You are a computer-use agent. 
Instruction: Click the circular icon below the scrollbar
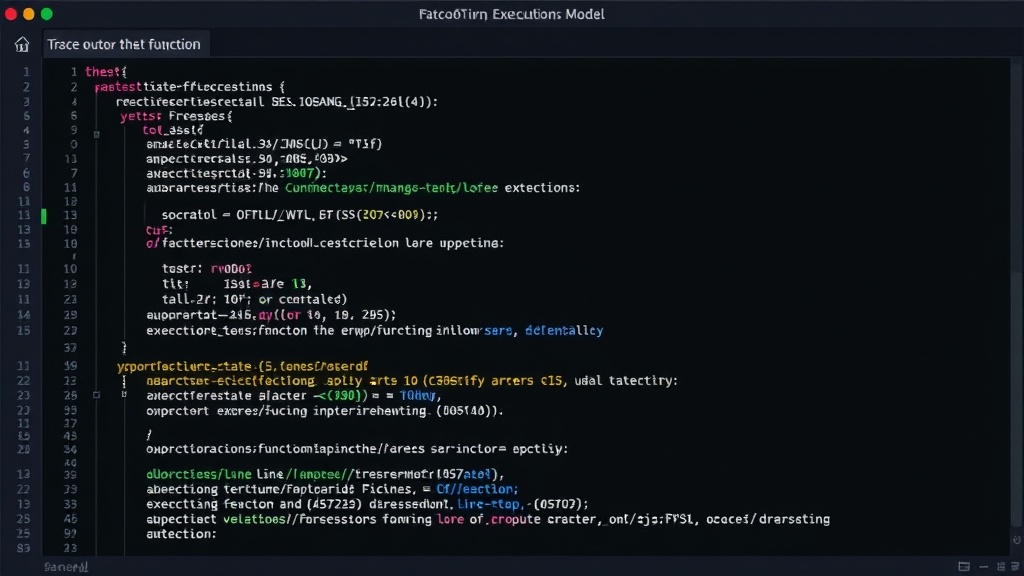[x=1017, y=540]
